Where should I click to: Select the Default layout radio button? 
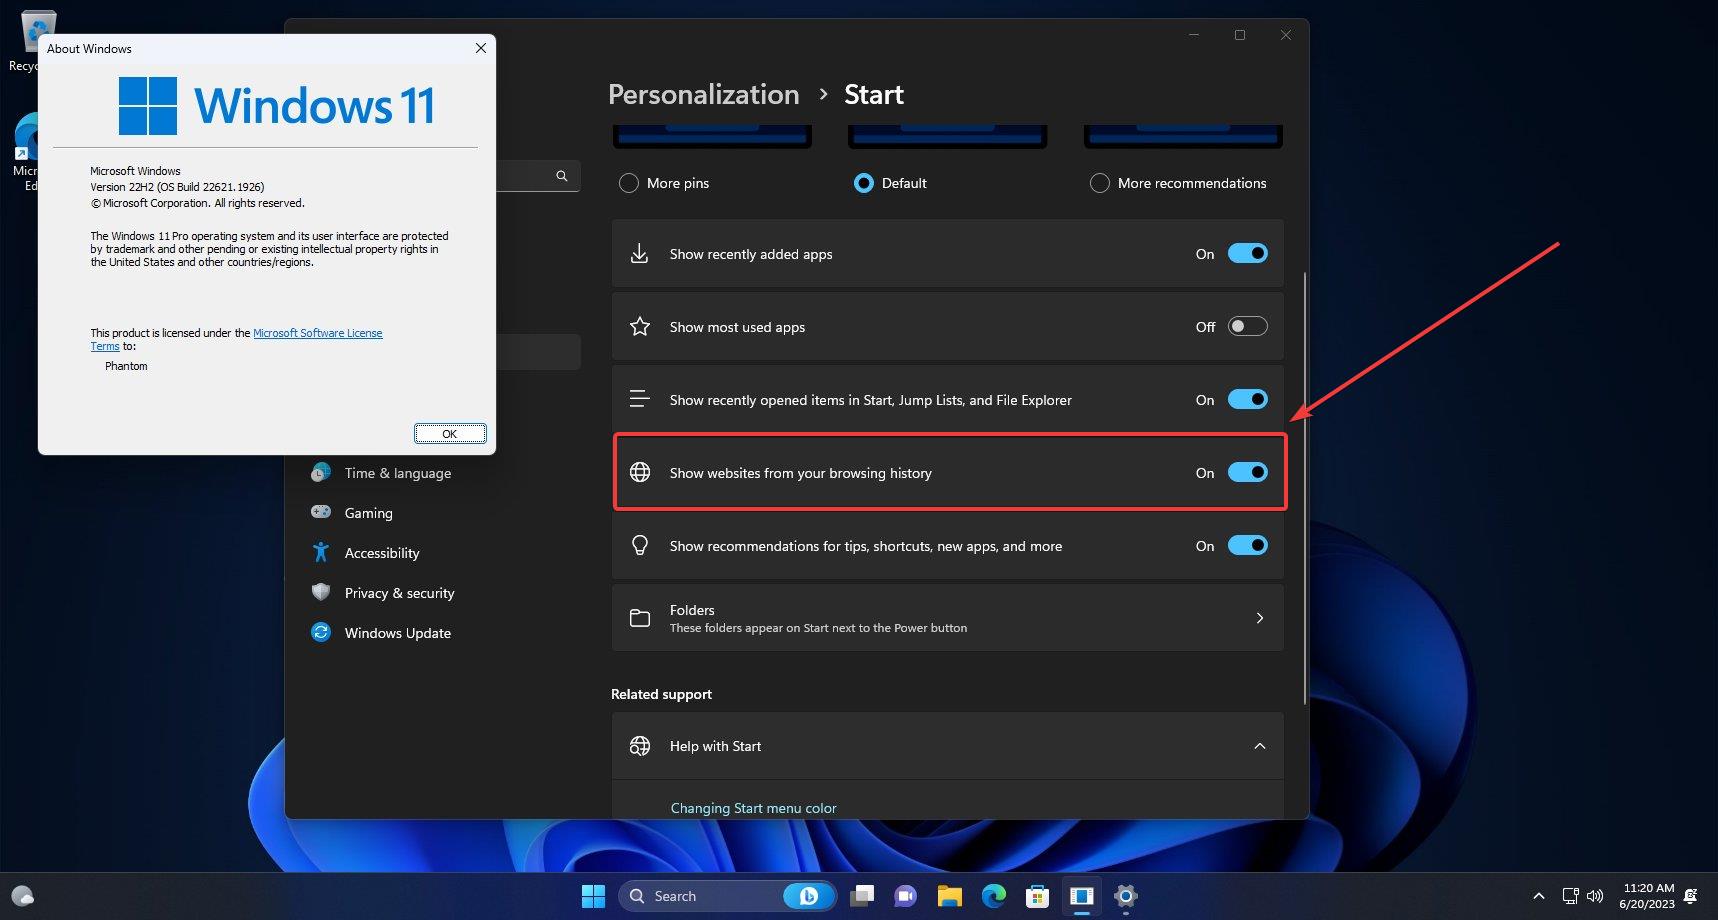tap(864, 183)
